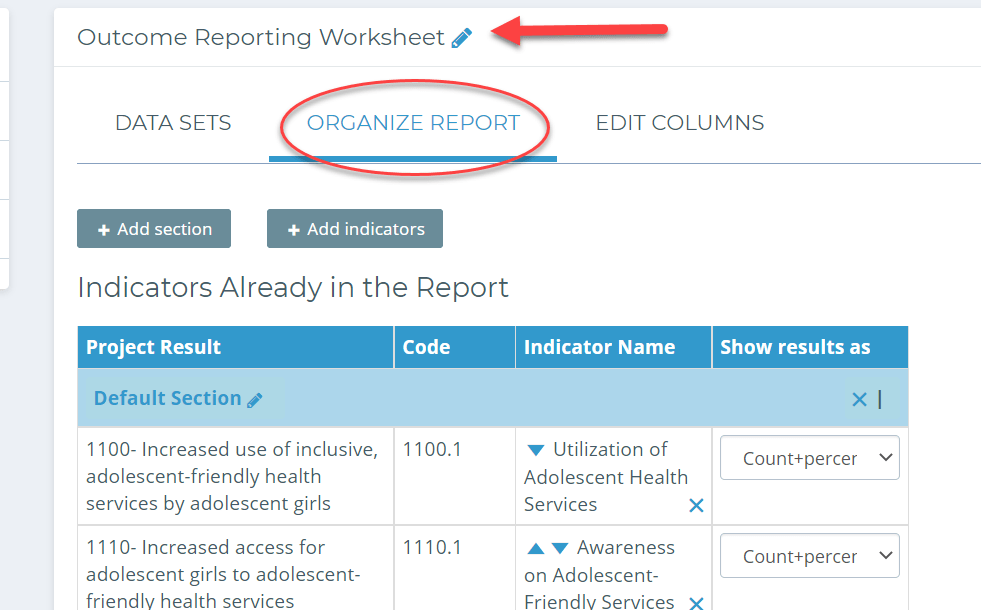Rename Default Section with pencil icon
This screenshot has width=981, height=610.
[x=255, y=400]
